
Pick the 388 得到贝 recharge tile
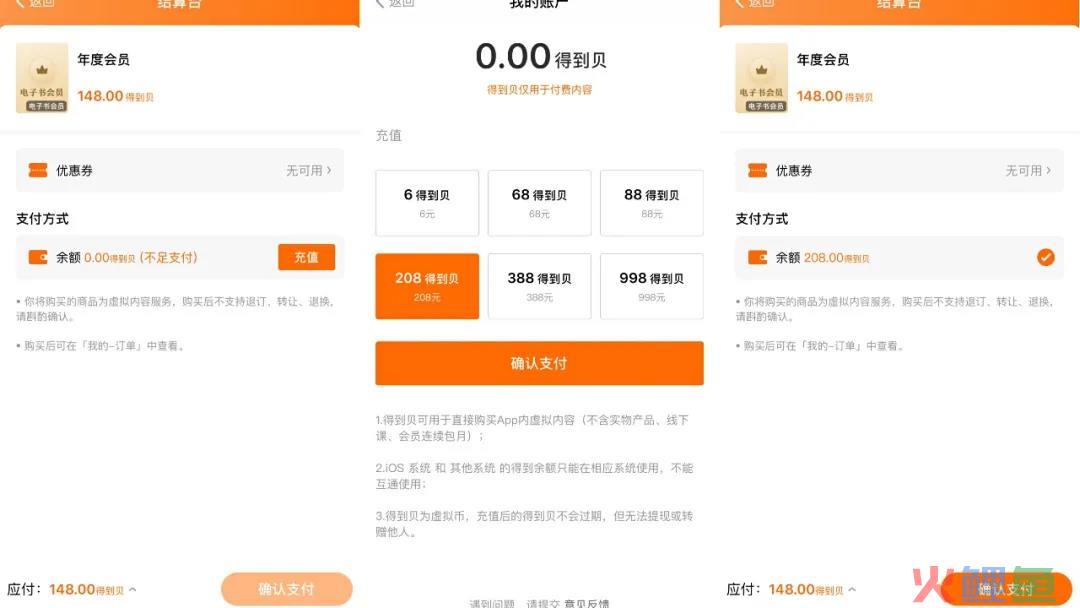(x=539, y=286)
